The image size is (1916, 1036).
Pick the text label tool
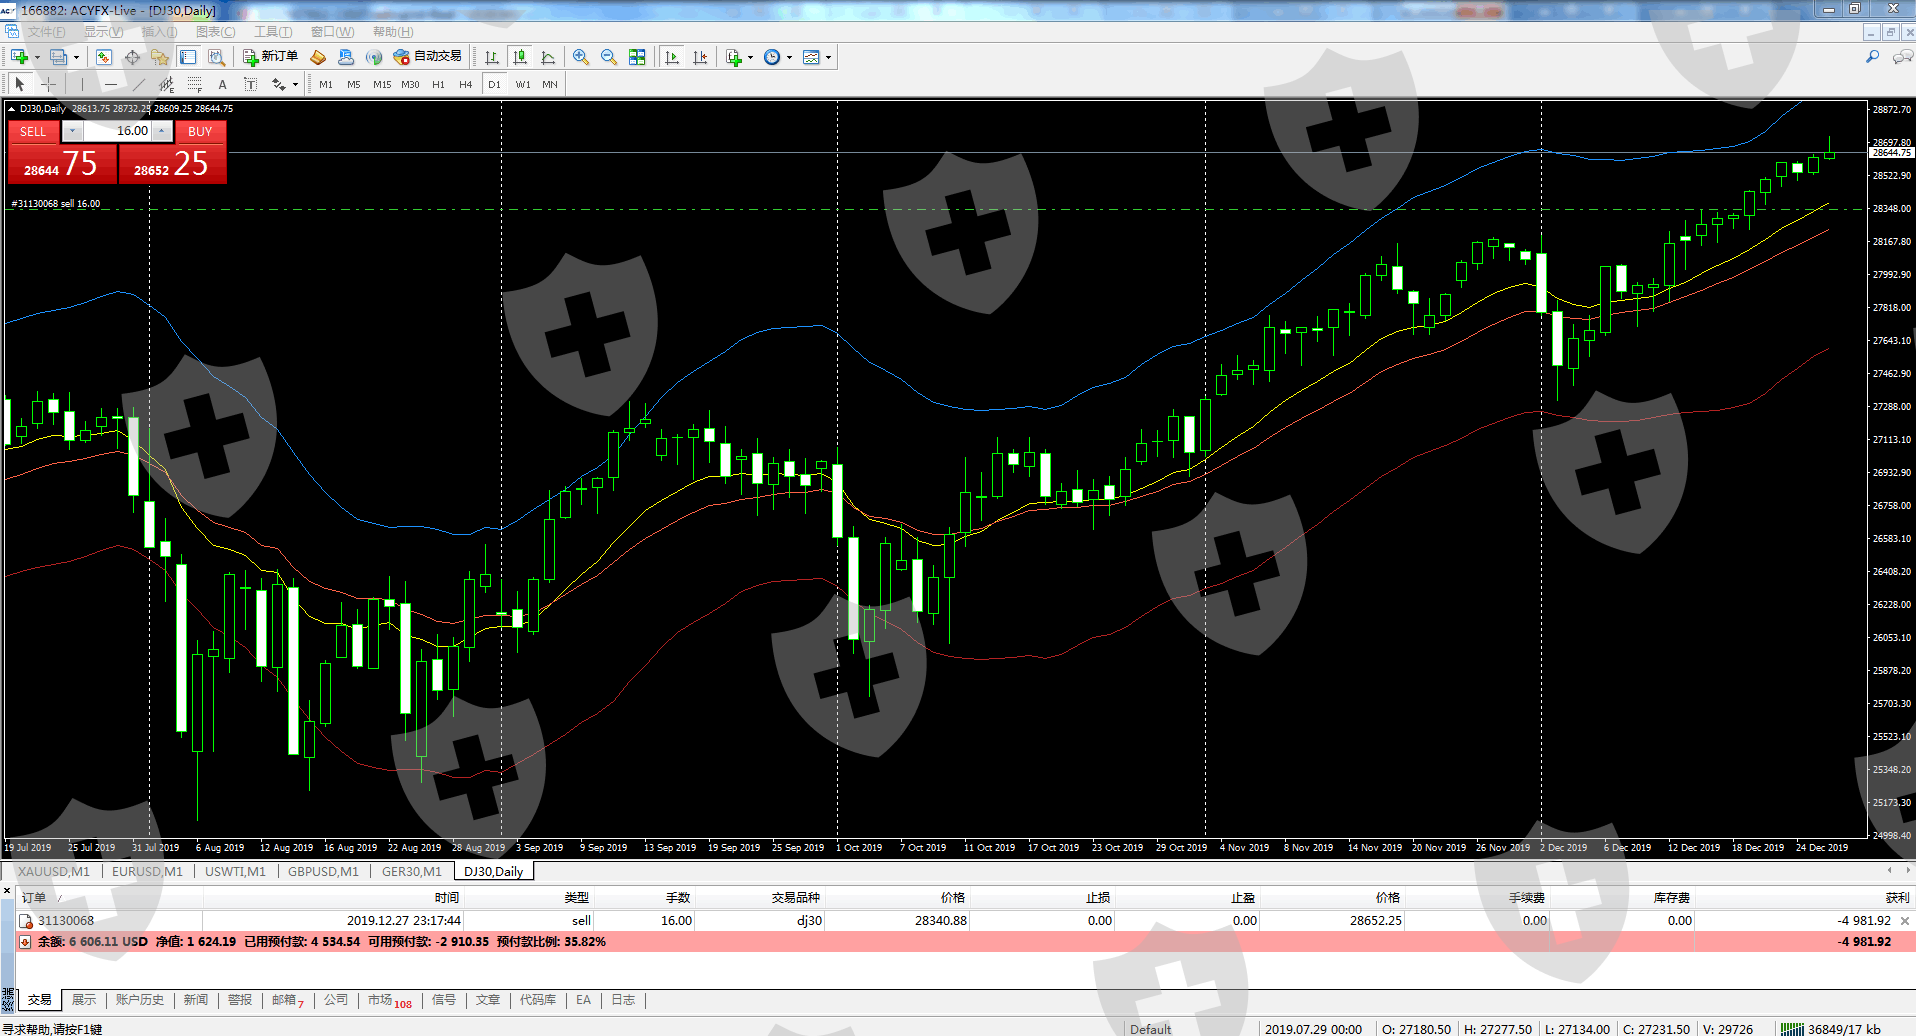point(222,85)
